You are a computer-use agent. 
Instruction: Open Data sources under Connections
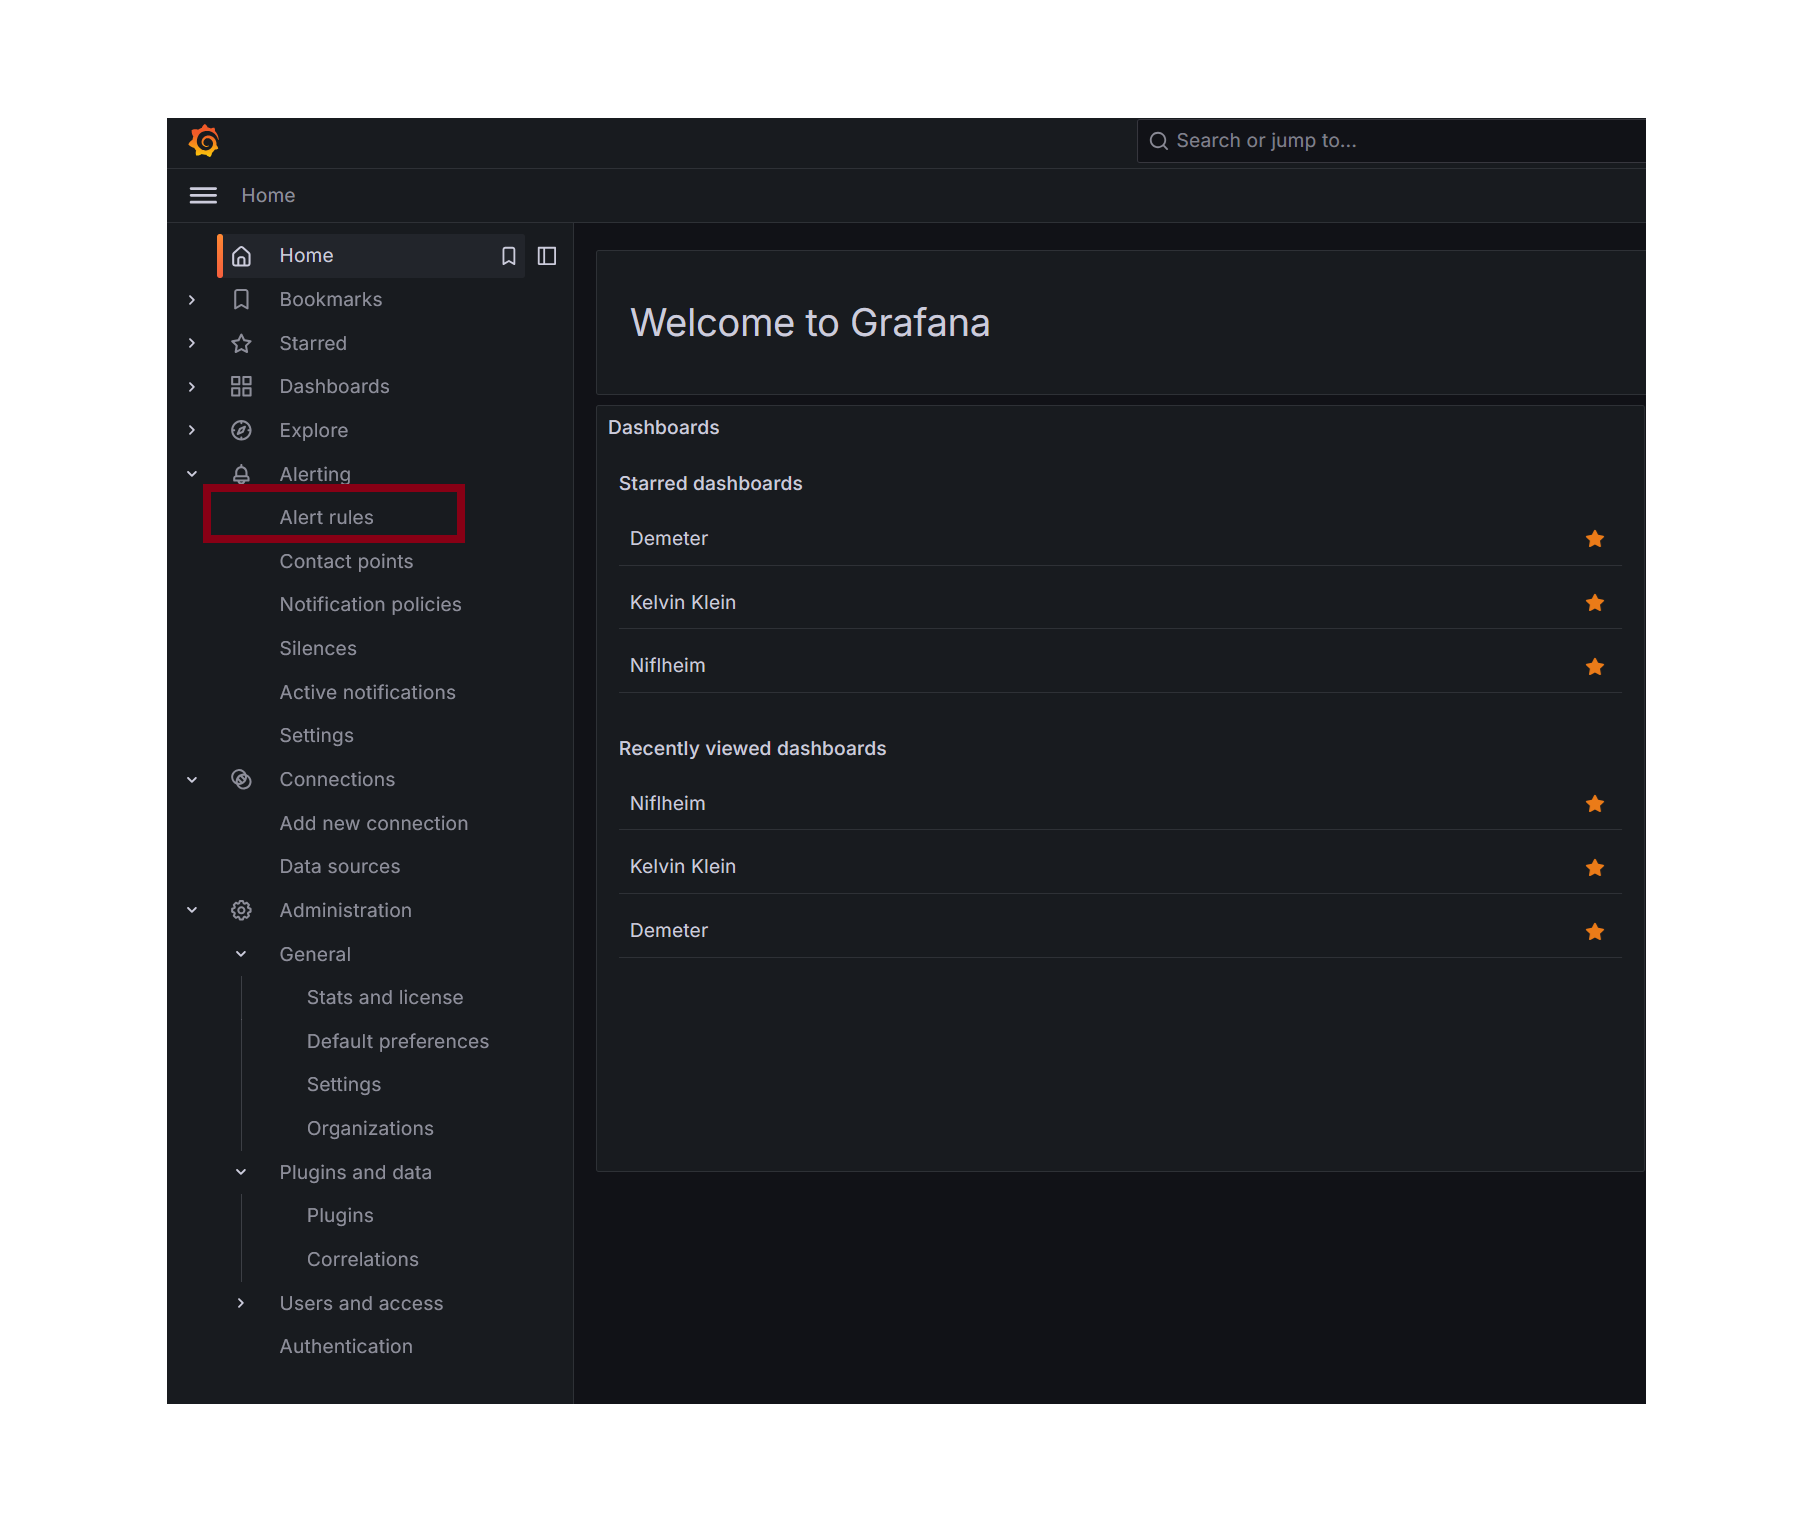pos(339,866)
